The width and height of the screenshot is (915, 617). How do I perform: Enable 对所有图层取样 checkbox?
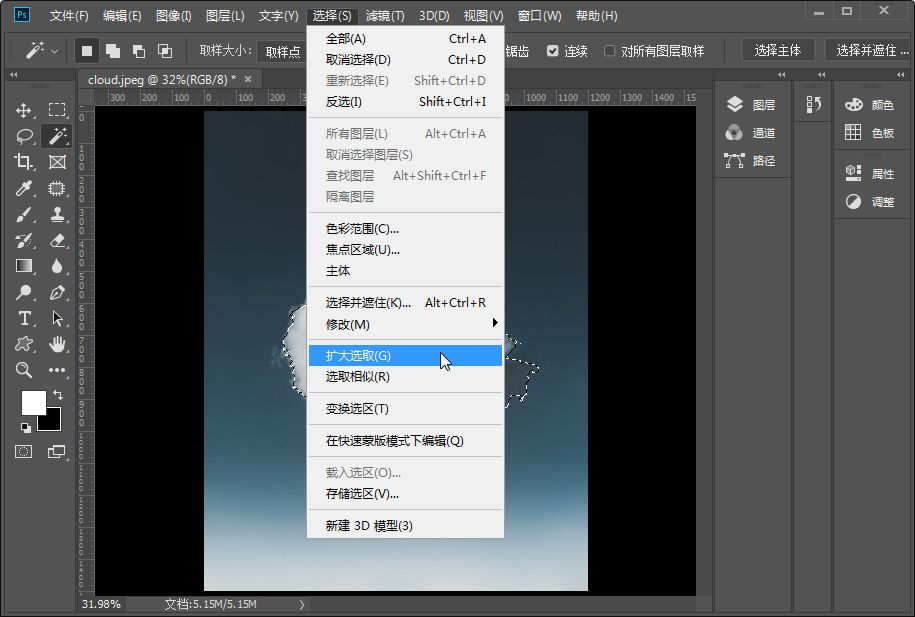610,51
